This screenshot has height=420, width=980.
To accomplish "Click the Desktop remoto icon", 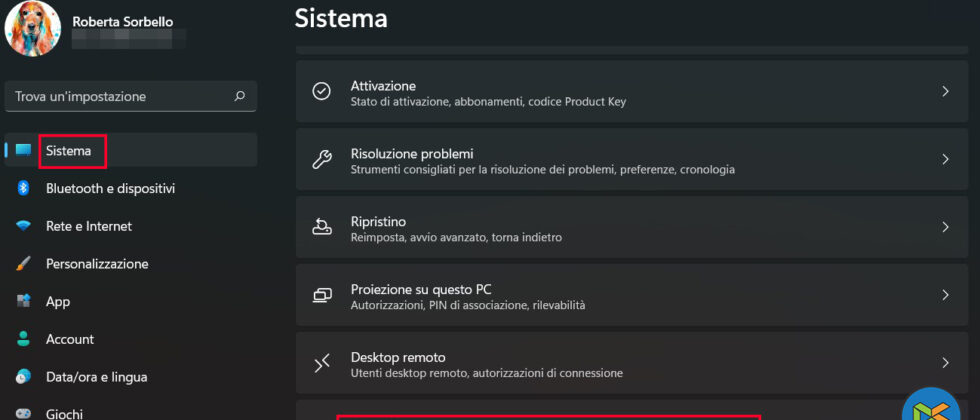I will (322, 363).
